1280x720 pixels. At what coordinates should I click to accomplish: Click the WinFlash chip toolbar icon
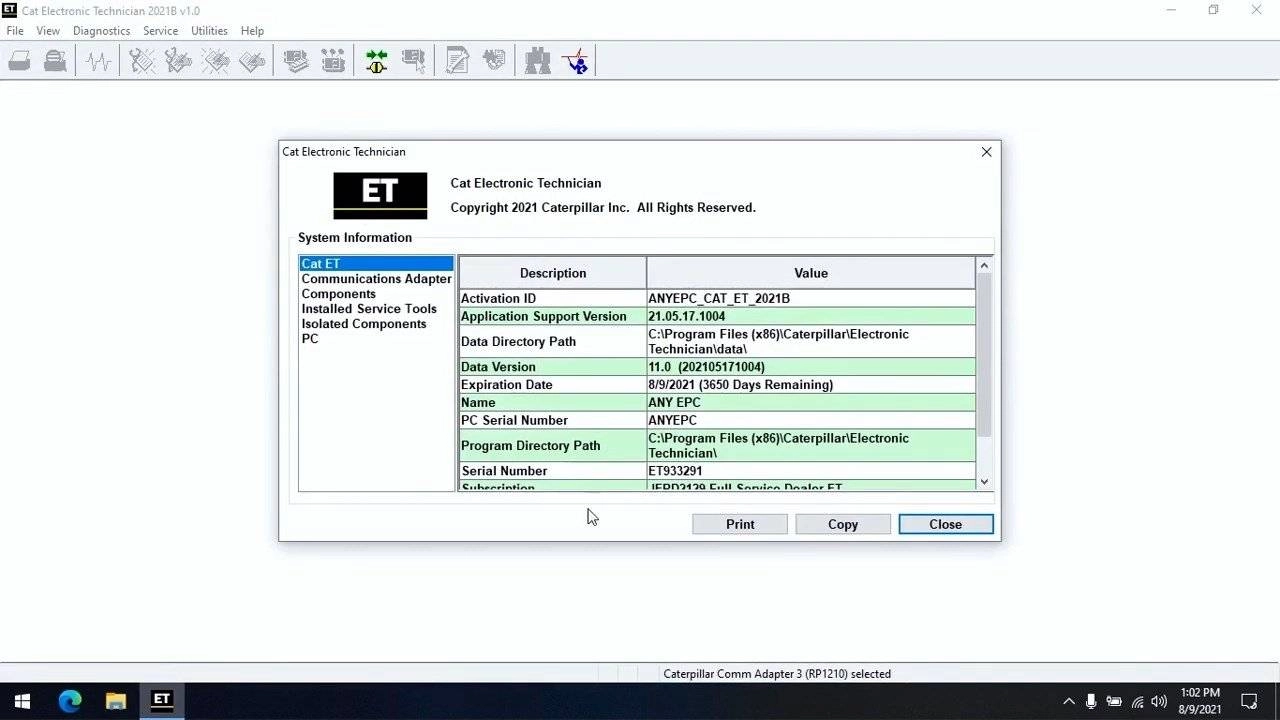click(494, 61)
